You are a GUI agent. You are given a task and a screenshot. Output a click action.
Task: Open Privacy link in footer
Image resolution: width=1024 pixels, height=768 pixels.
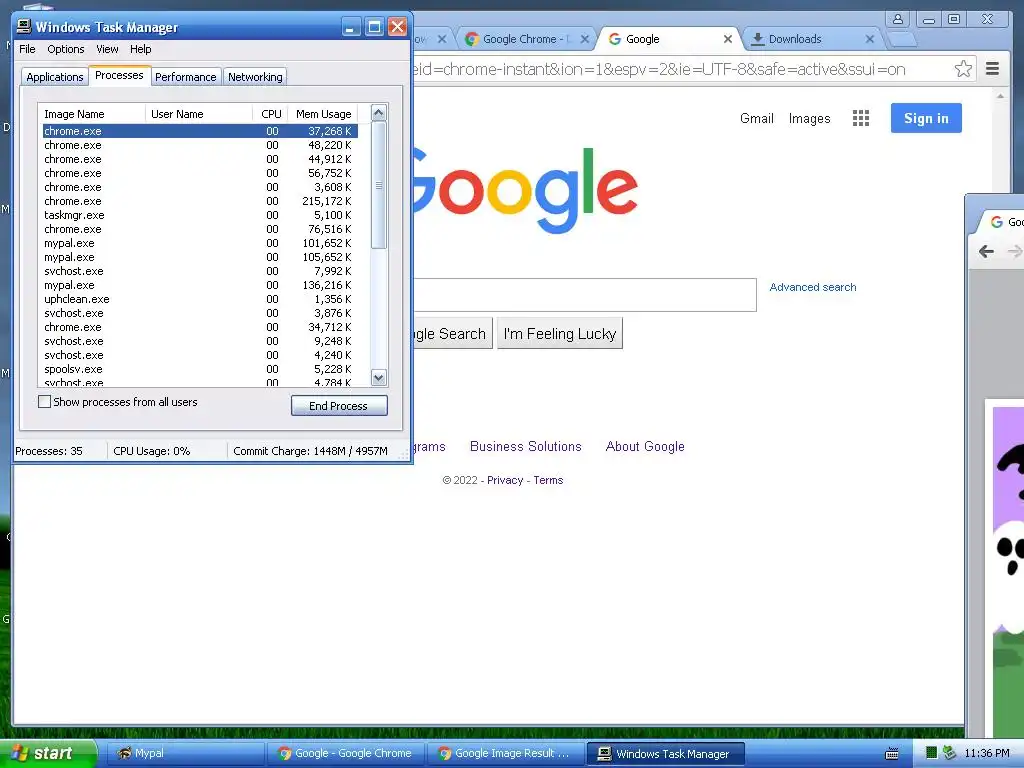click(x=505, y=480)
